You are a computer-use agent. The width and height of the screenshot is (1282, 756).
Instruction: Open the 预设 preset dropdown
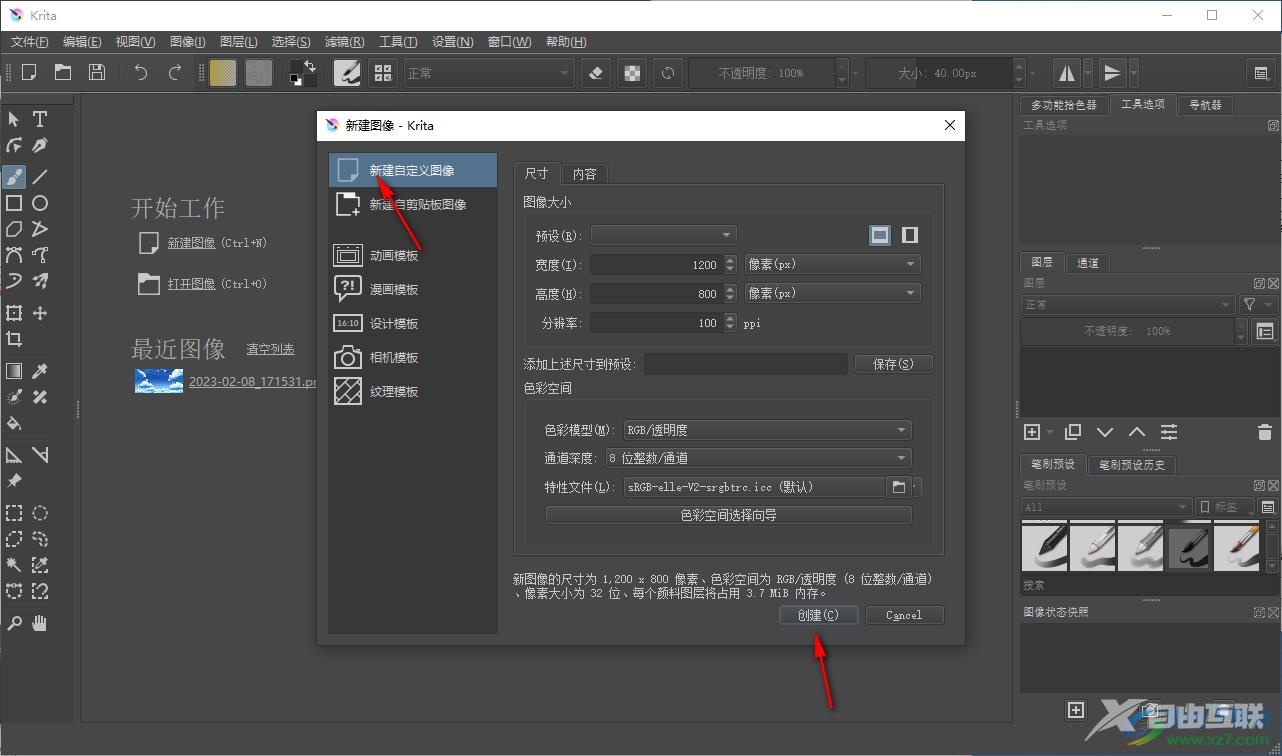point(664,235)
